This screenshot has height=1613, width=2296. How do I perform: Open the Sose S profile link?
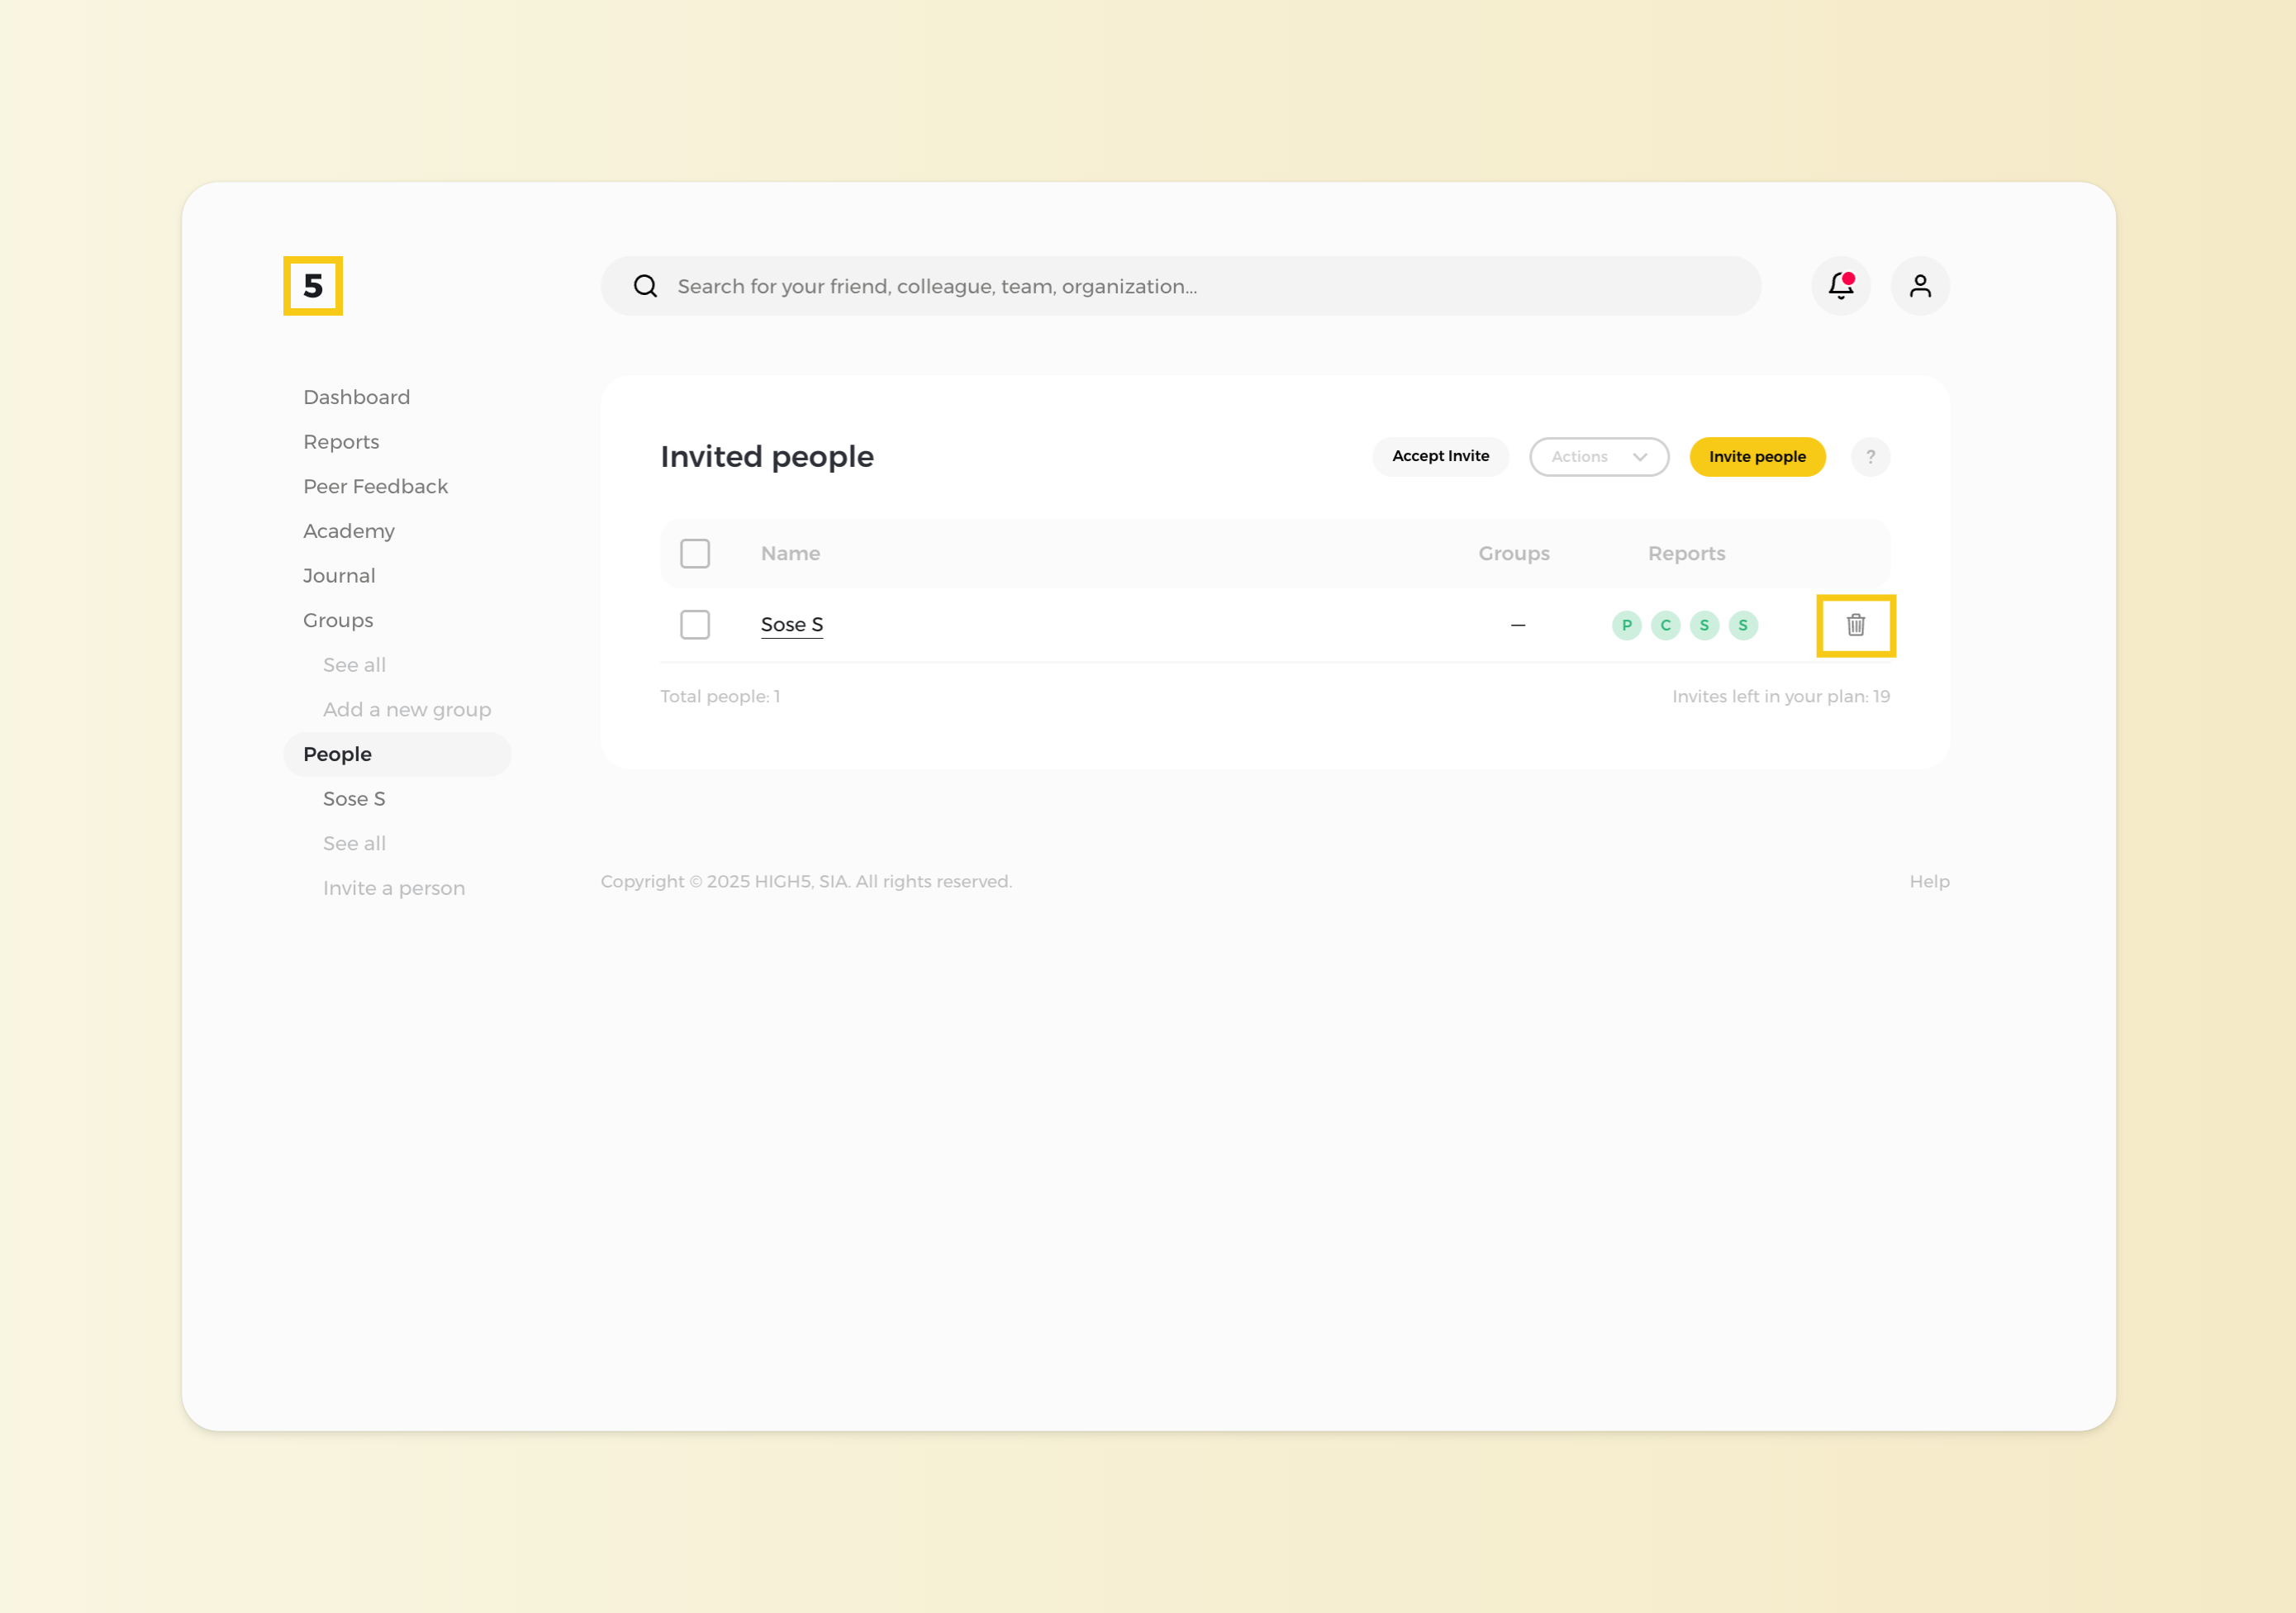791,624
